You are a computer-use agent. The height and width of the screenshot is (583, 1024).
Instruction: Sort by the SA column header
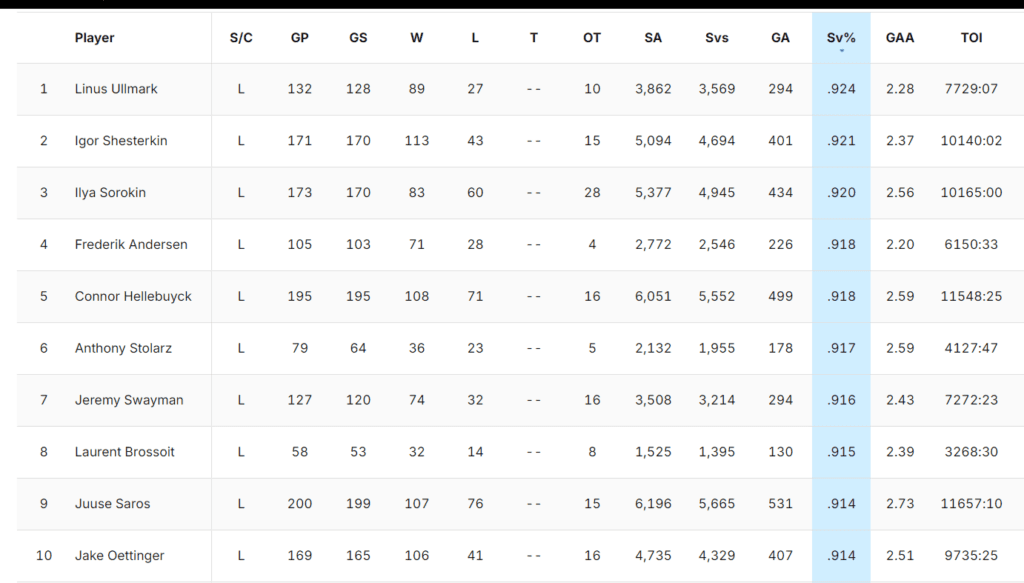tap(653, 38)
